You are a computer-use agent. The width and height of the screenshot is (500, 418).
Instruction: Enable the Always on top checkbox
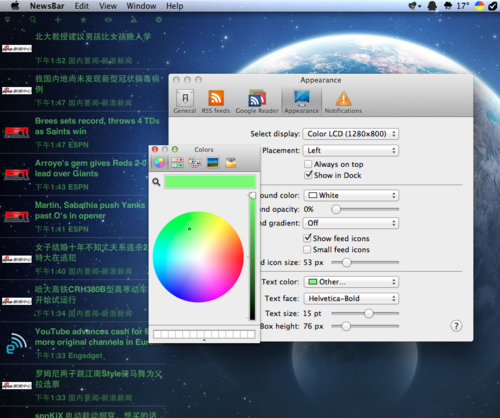pos(308,164)
